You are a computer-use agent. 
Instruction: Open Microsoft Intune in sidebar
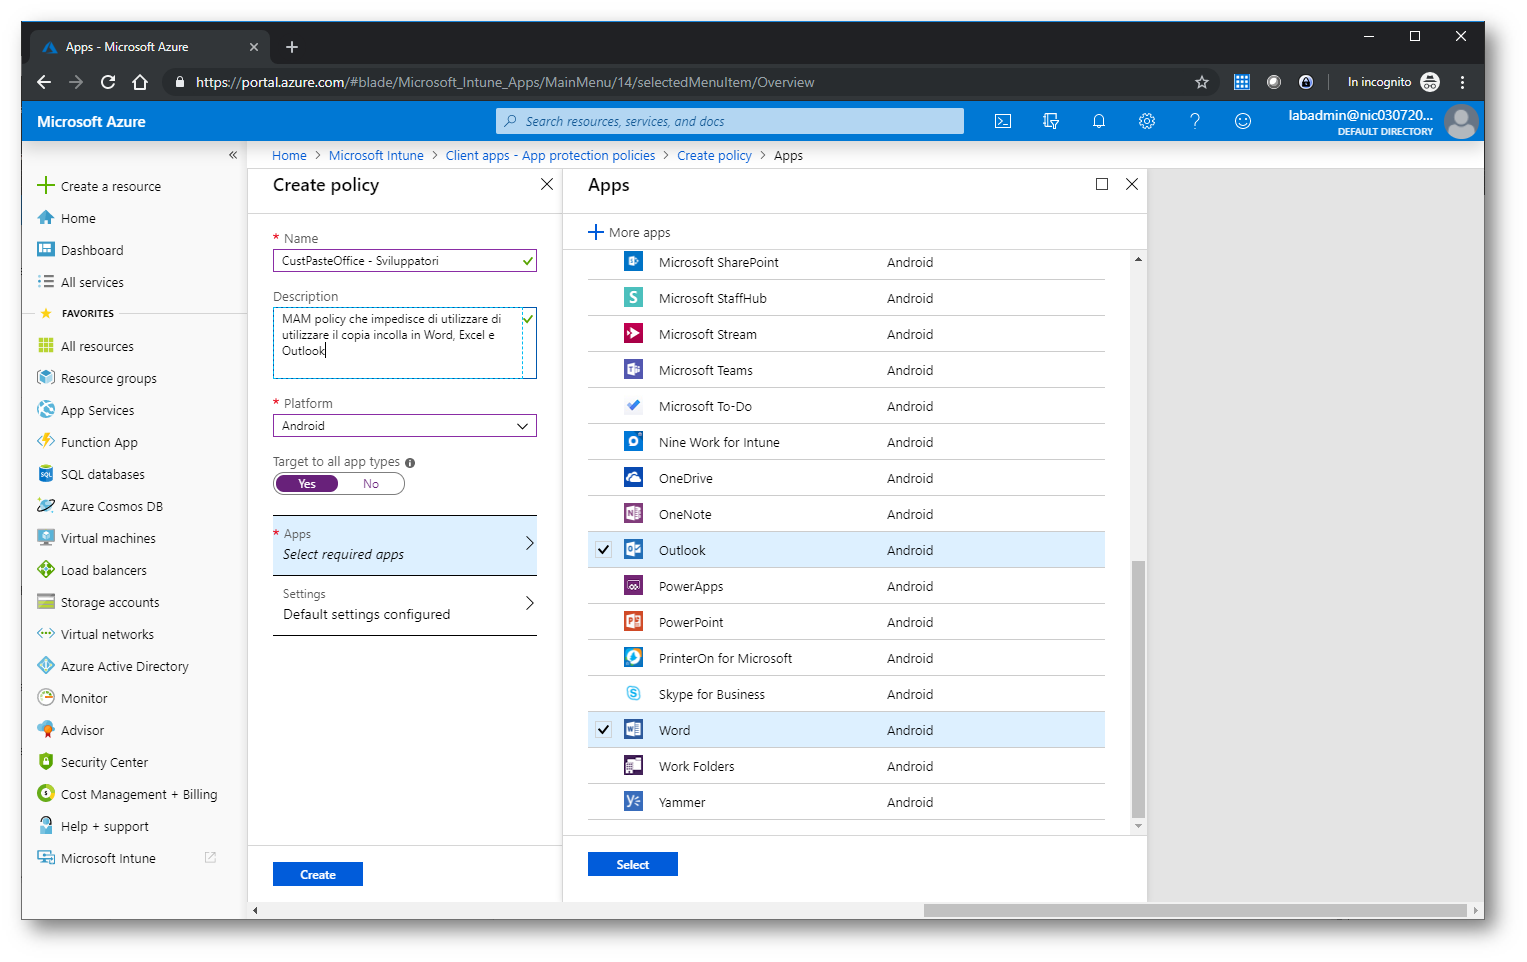click(x=108, y=858)
